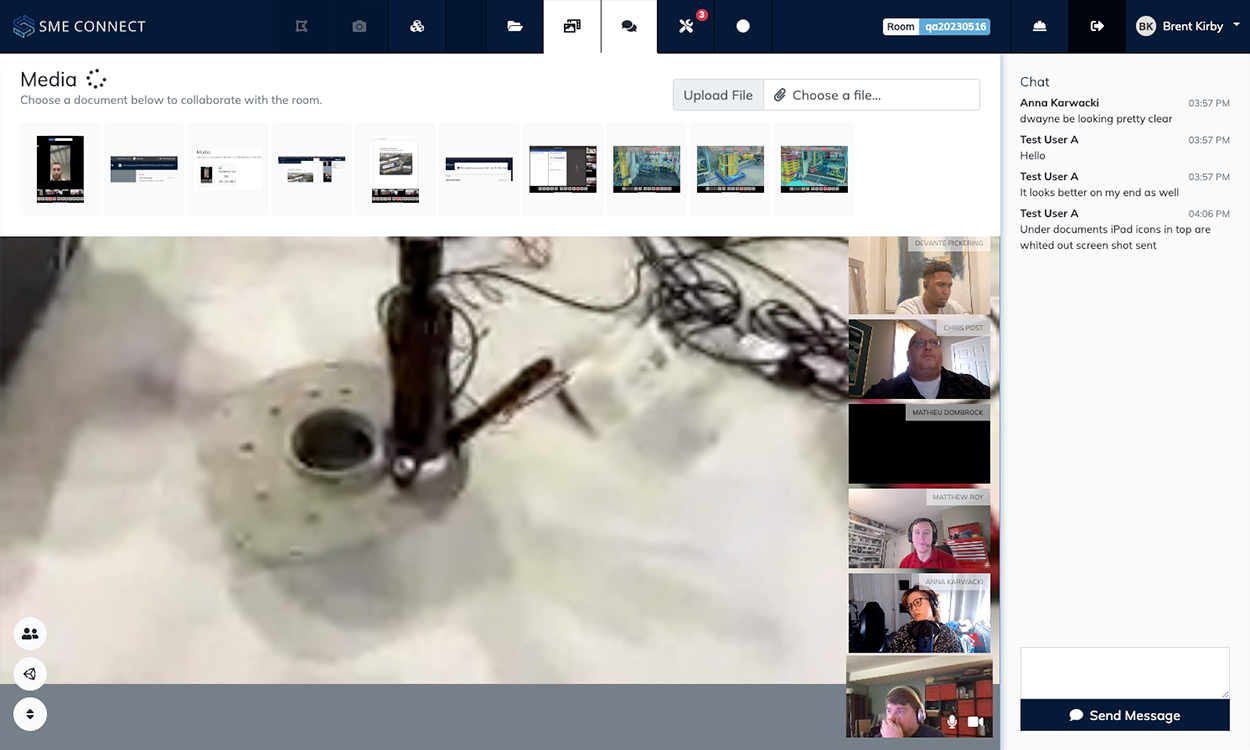Click the record circle icon
Screen dimensions: 1250x750
[x=743, y=27]
